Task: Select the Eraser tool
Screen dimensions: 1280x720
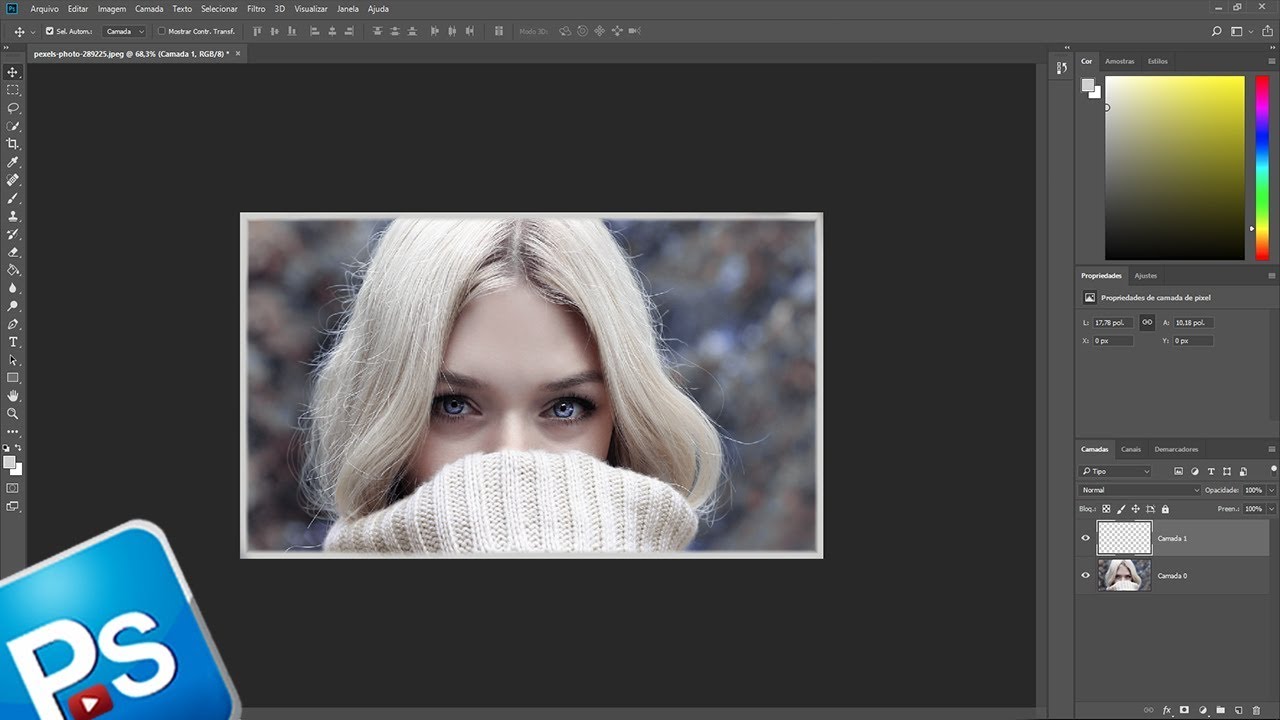Action: click(13, 252)
